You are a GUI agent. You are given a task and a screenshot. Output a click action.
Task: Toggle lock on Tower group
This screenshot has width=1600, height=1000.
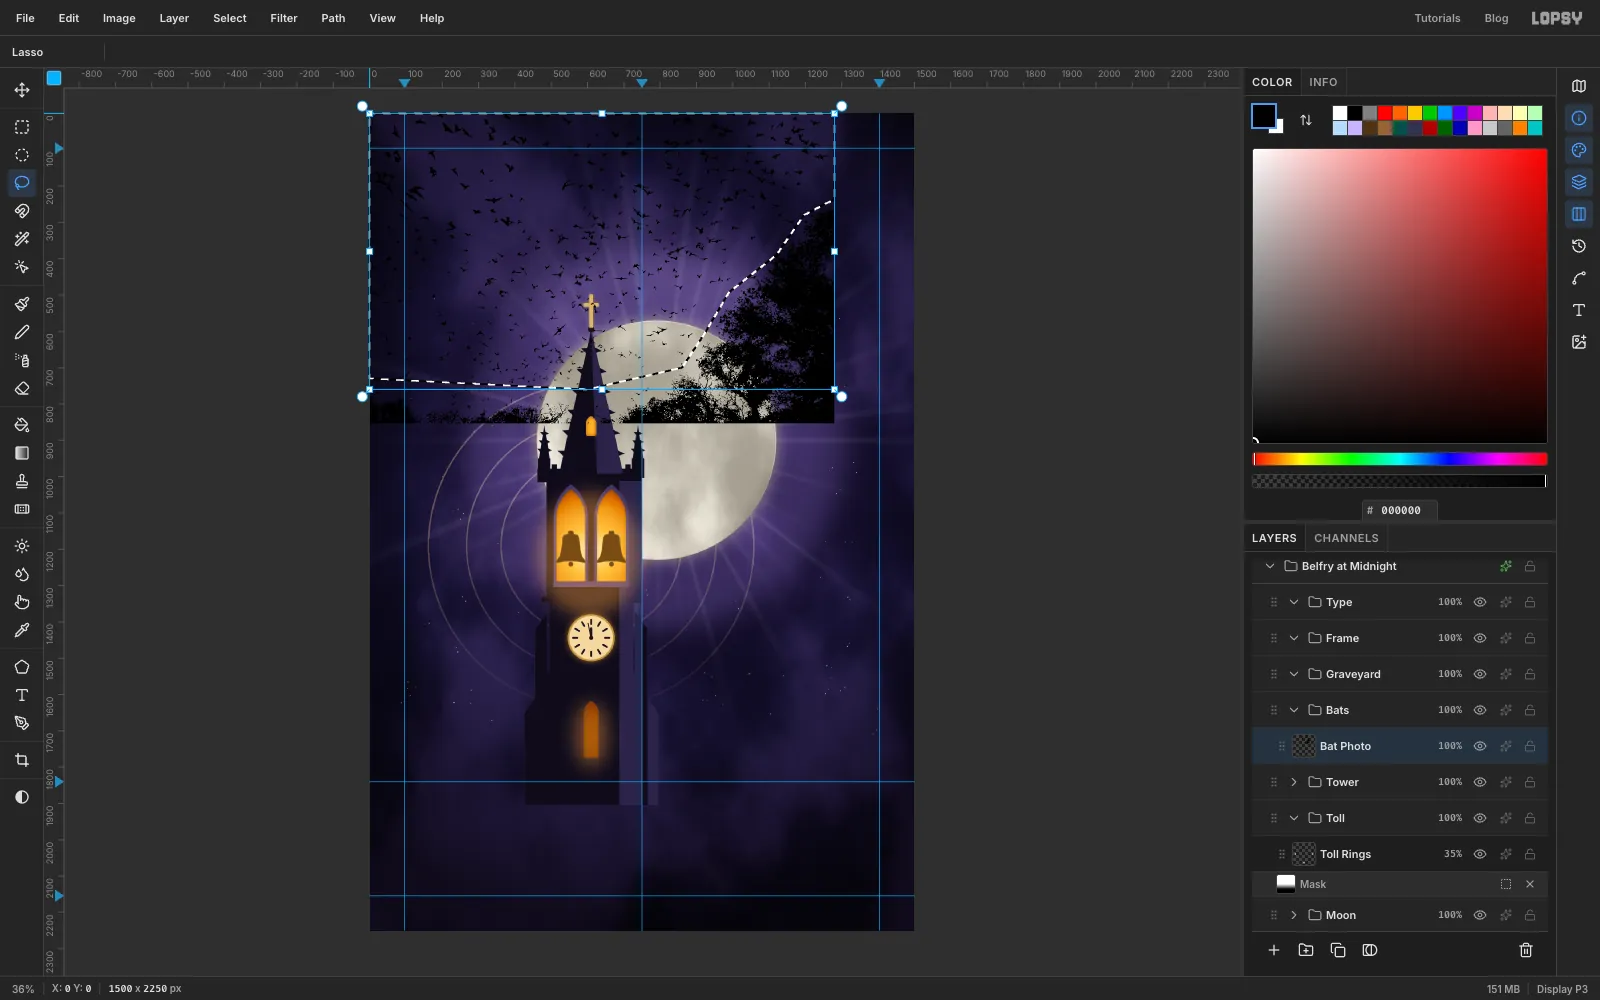(1530, 782)
